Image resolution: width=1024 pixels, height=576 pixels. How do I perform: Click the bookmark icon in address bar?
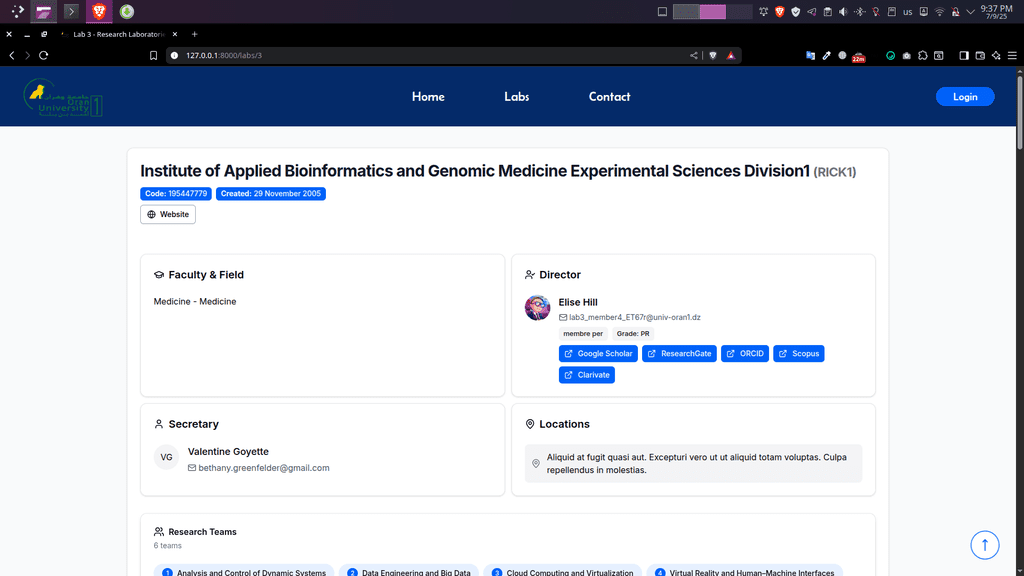tap(154, 56)
